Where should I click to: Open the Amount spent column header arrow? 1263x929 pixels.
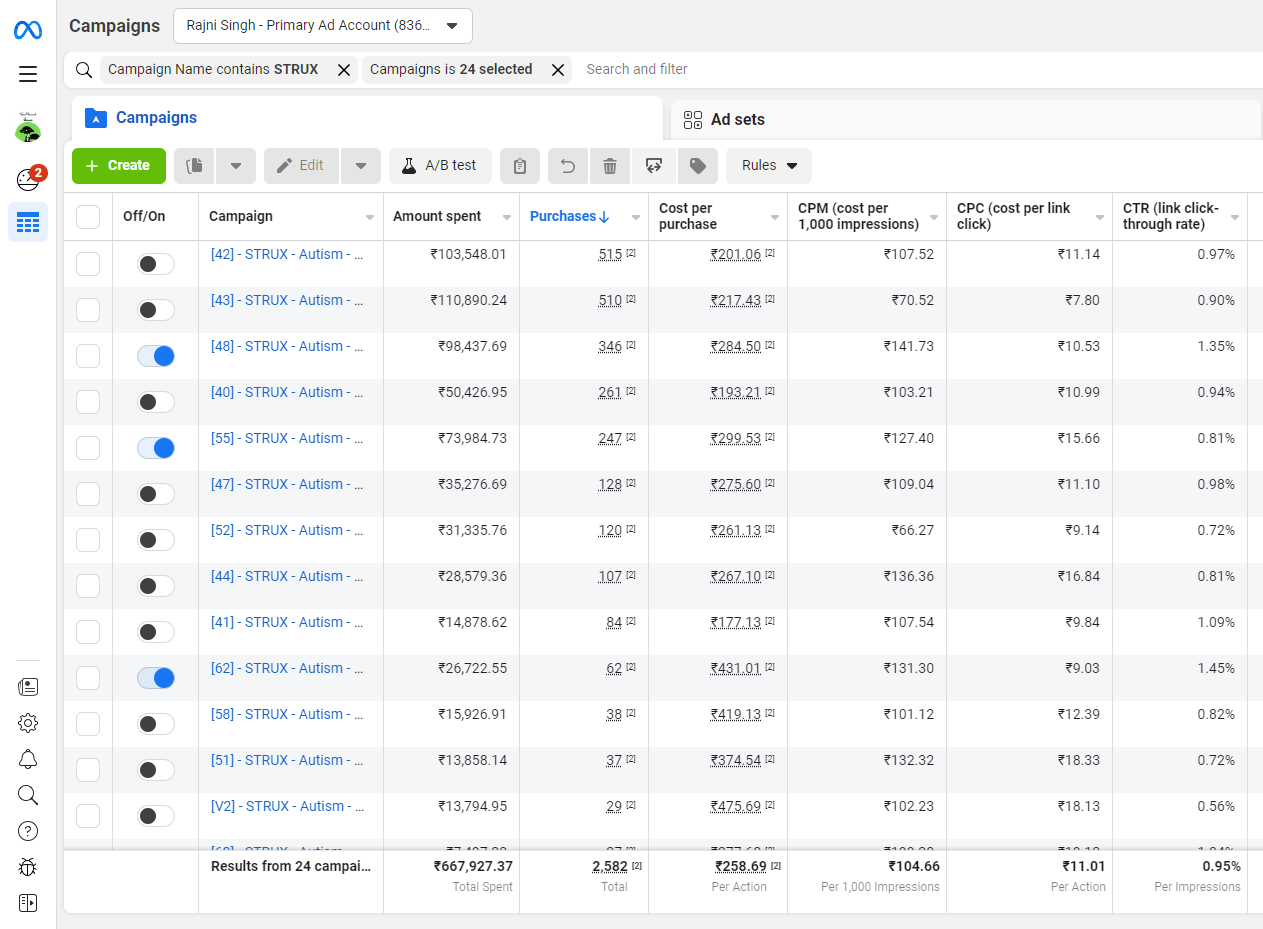506,217
